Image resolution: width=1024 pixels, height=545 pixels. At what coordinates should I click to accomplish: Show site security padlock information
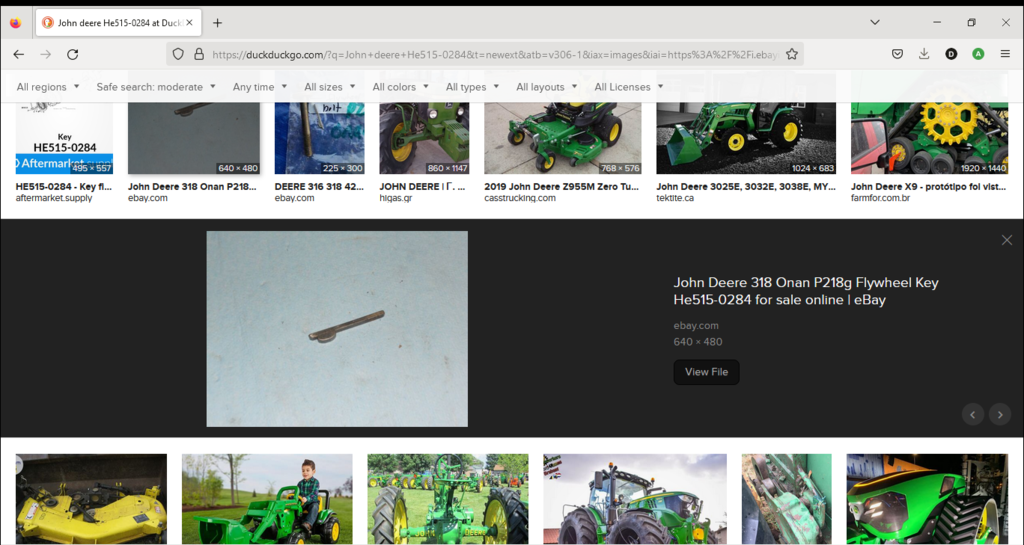click(199, 54)
